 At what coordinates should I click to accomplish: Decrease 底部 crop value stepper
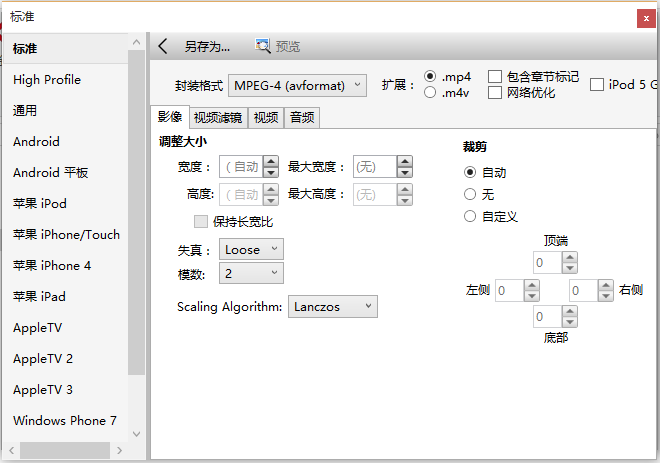(570, 322)
